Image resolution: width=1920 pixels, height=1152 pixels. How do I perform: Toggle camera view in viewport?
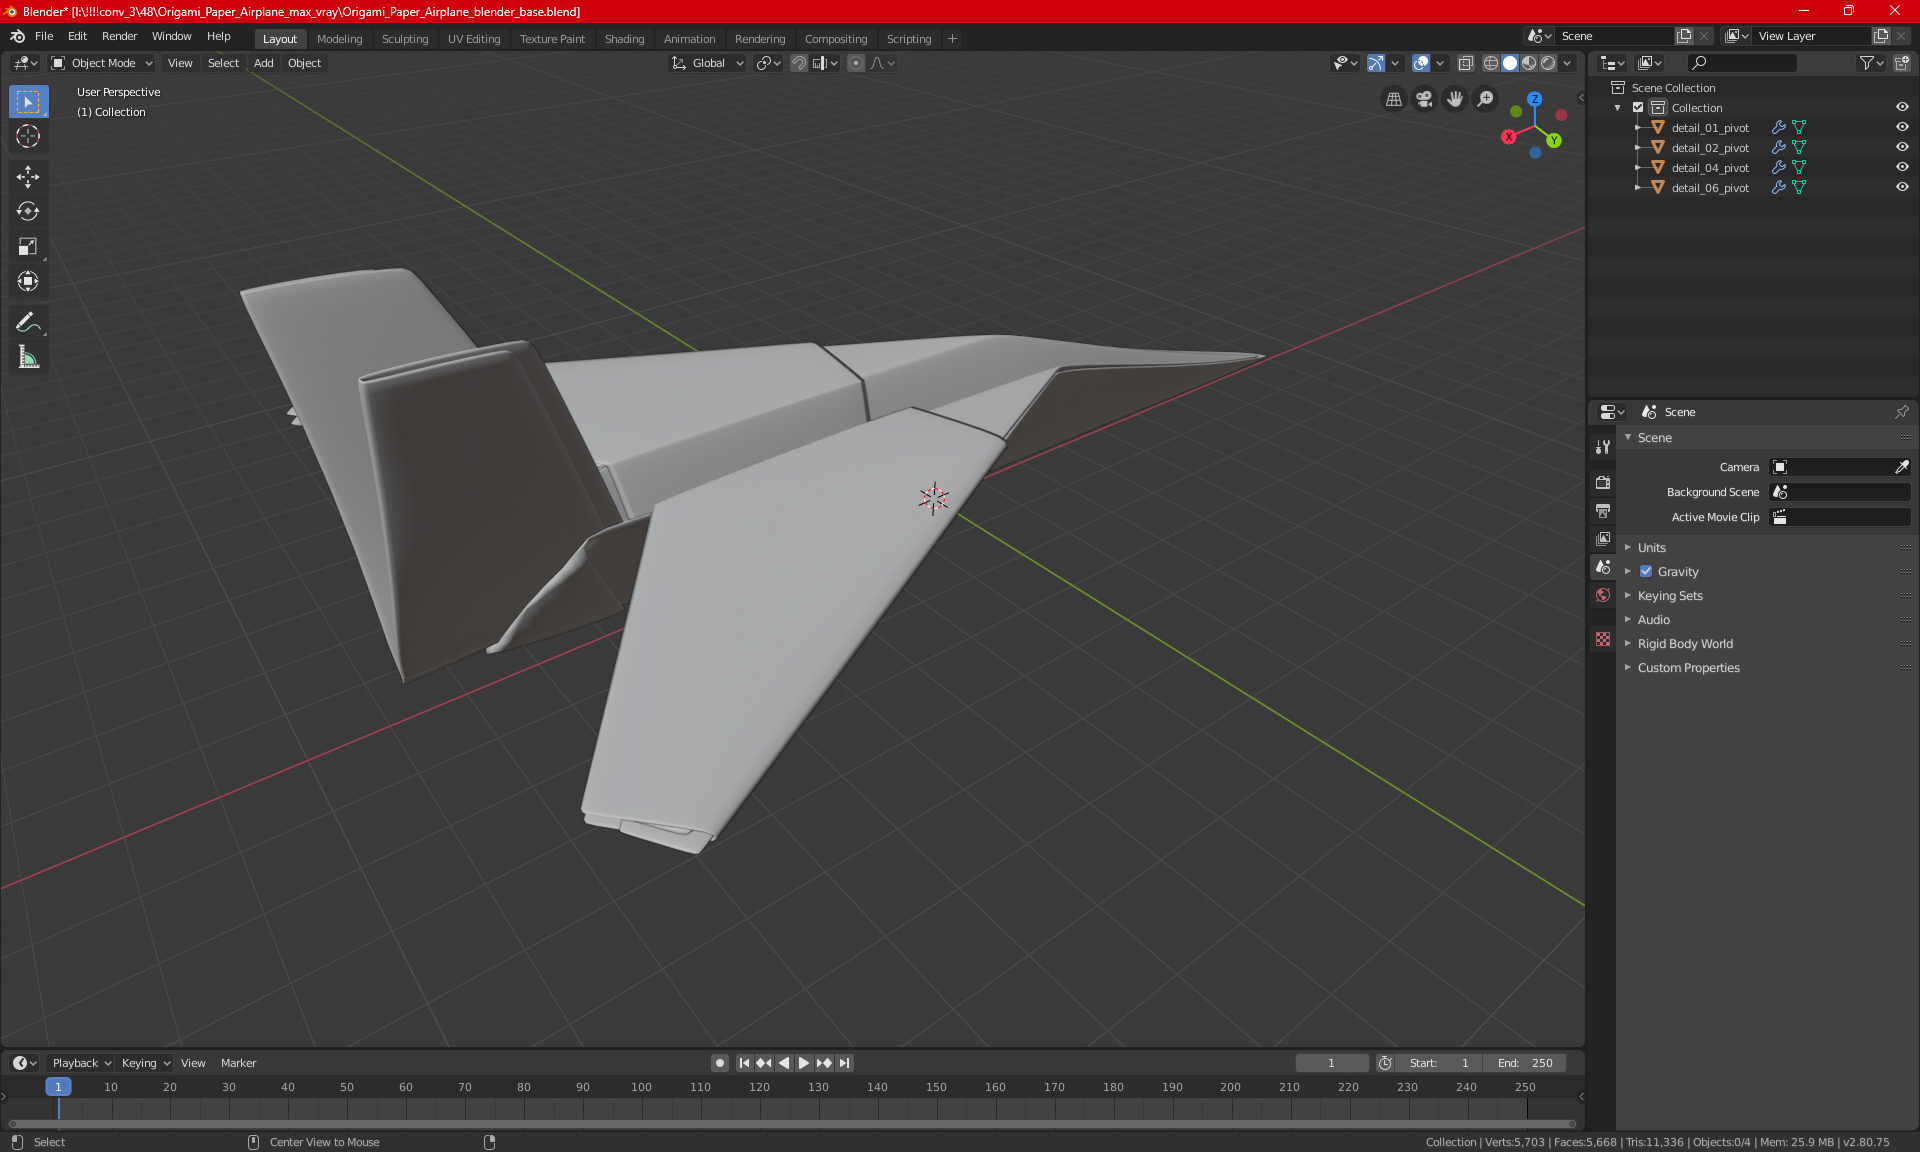coord(1424,99)
